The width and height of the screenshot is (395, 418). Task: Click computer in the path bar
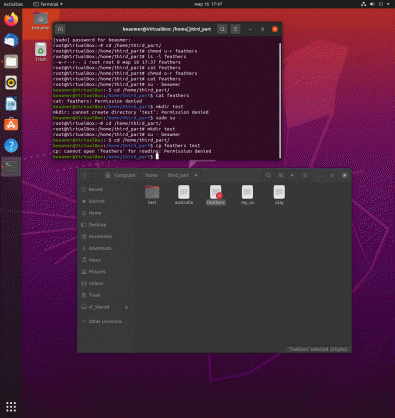click(x=121, y=175)
